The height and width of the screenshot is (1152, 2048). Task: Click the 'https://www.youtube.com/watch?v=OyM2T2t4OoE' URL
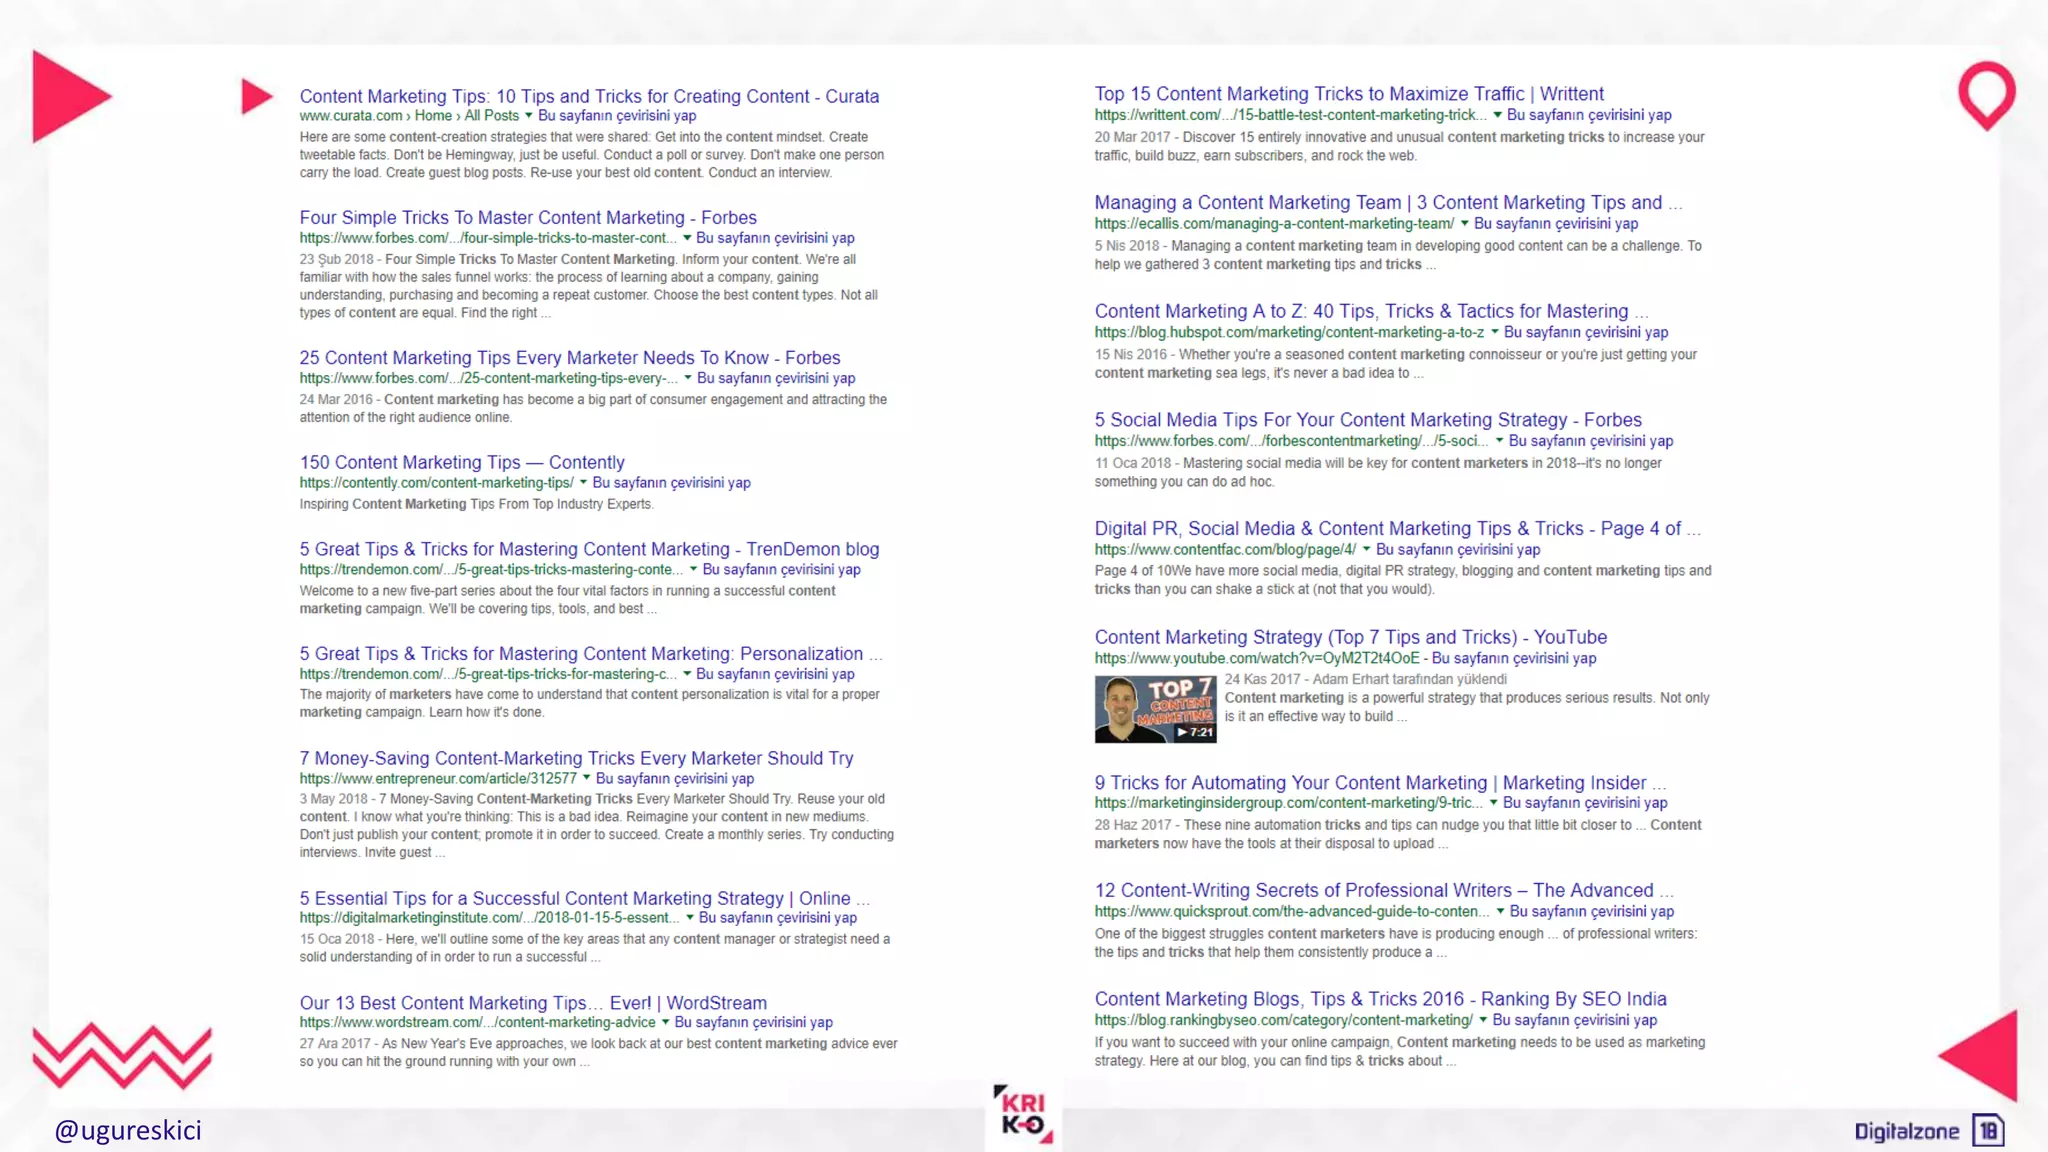(x=1257, y=658)
